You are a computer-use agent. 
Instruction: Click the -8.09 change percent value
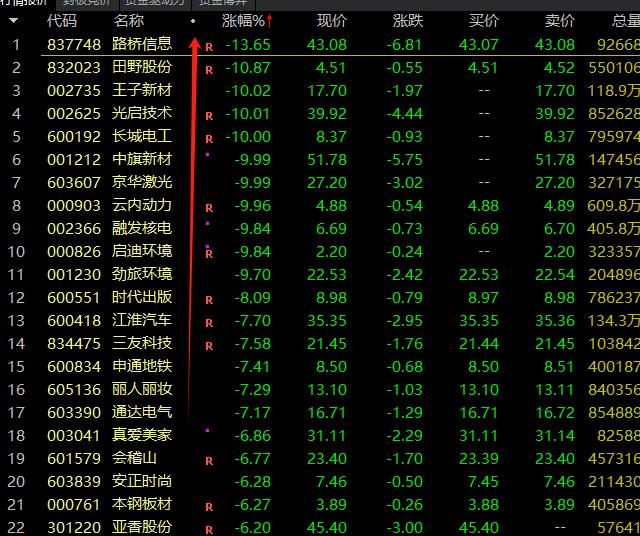point(253,298)
